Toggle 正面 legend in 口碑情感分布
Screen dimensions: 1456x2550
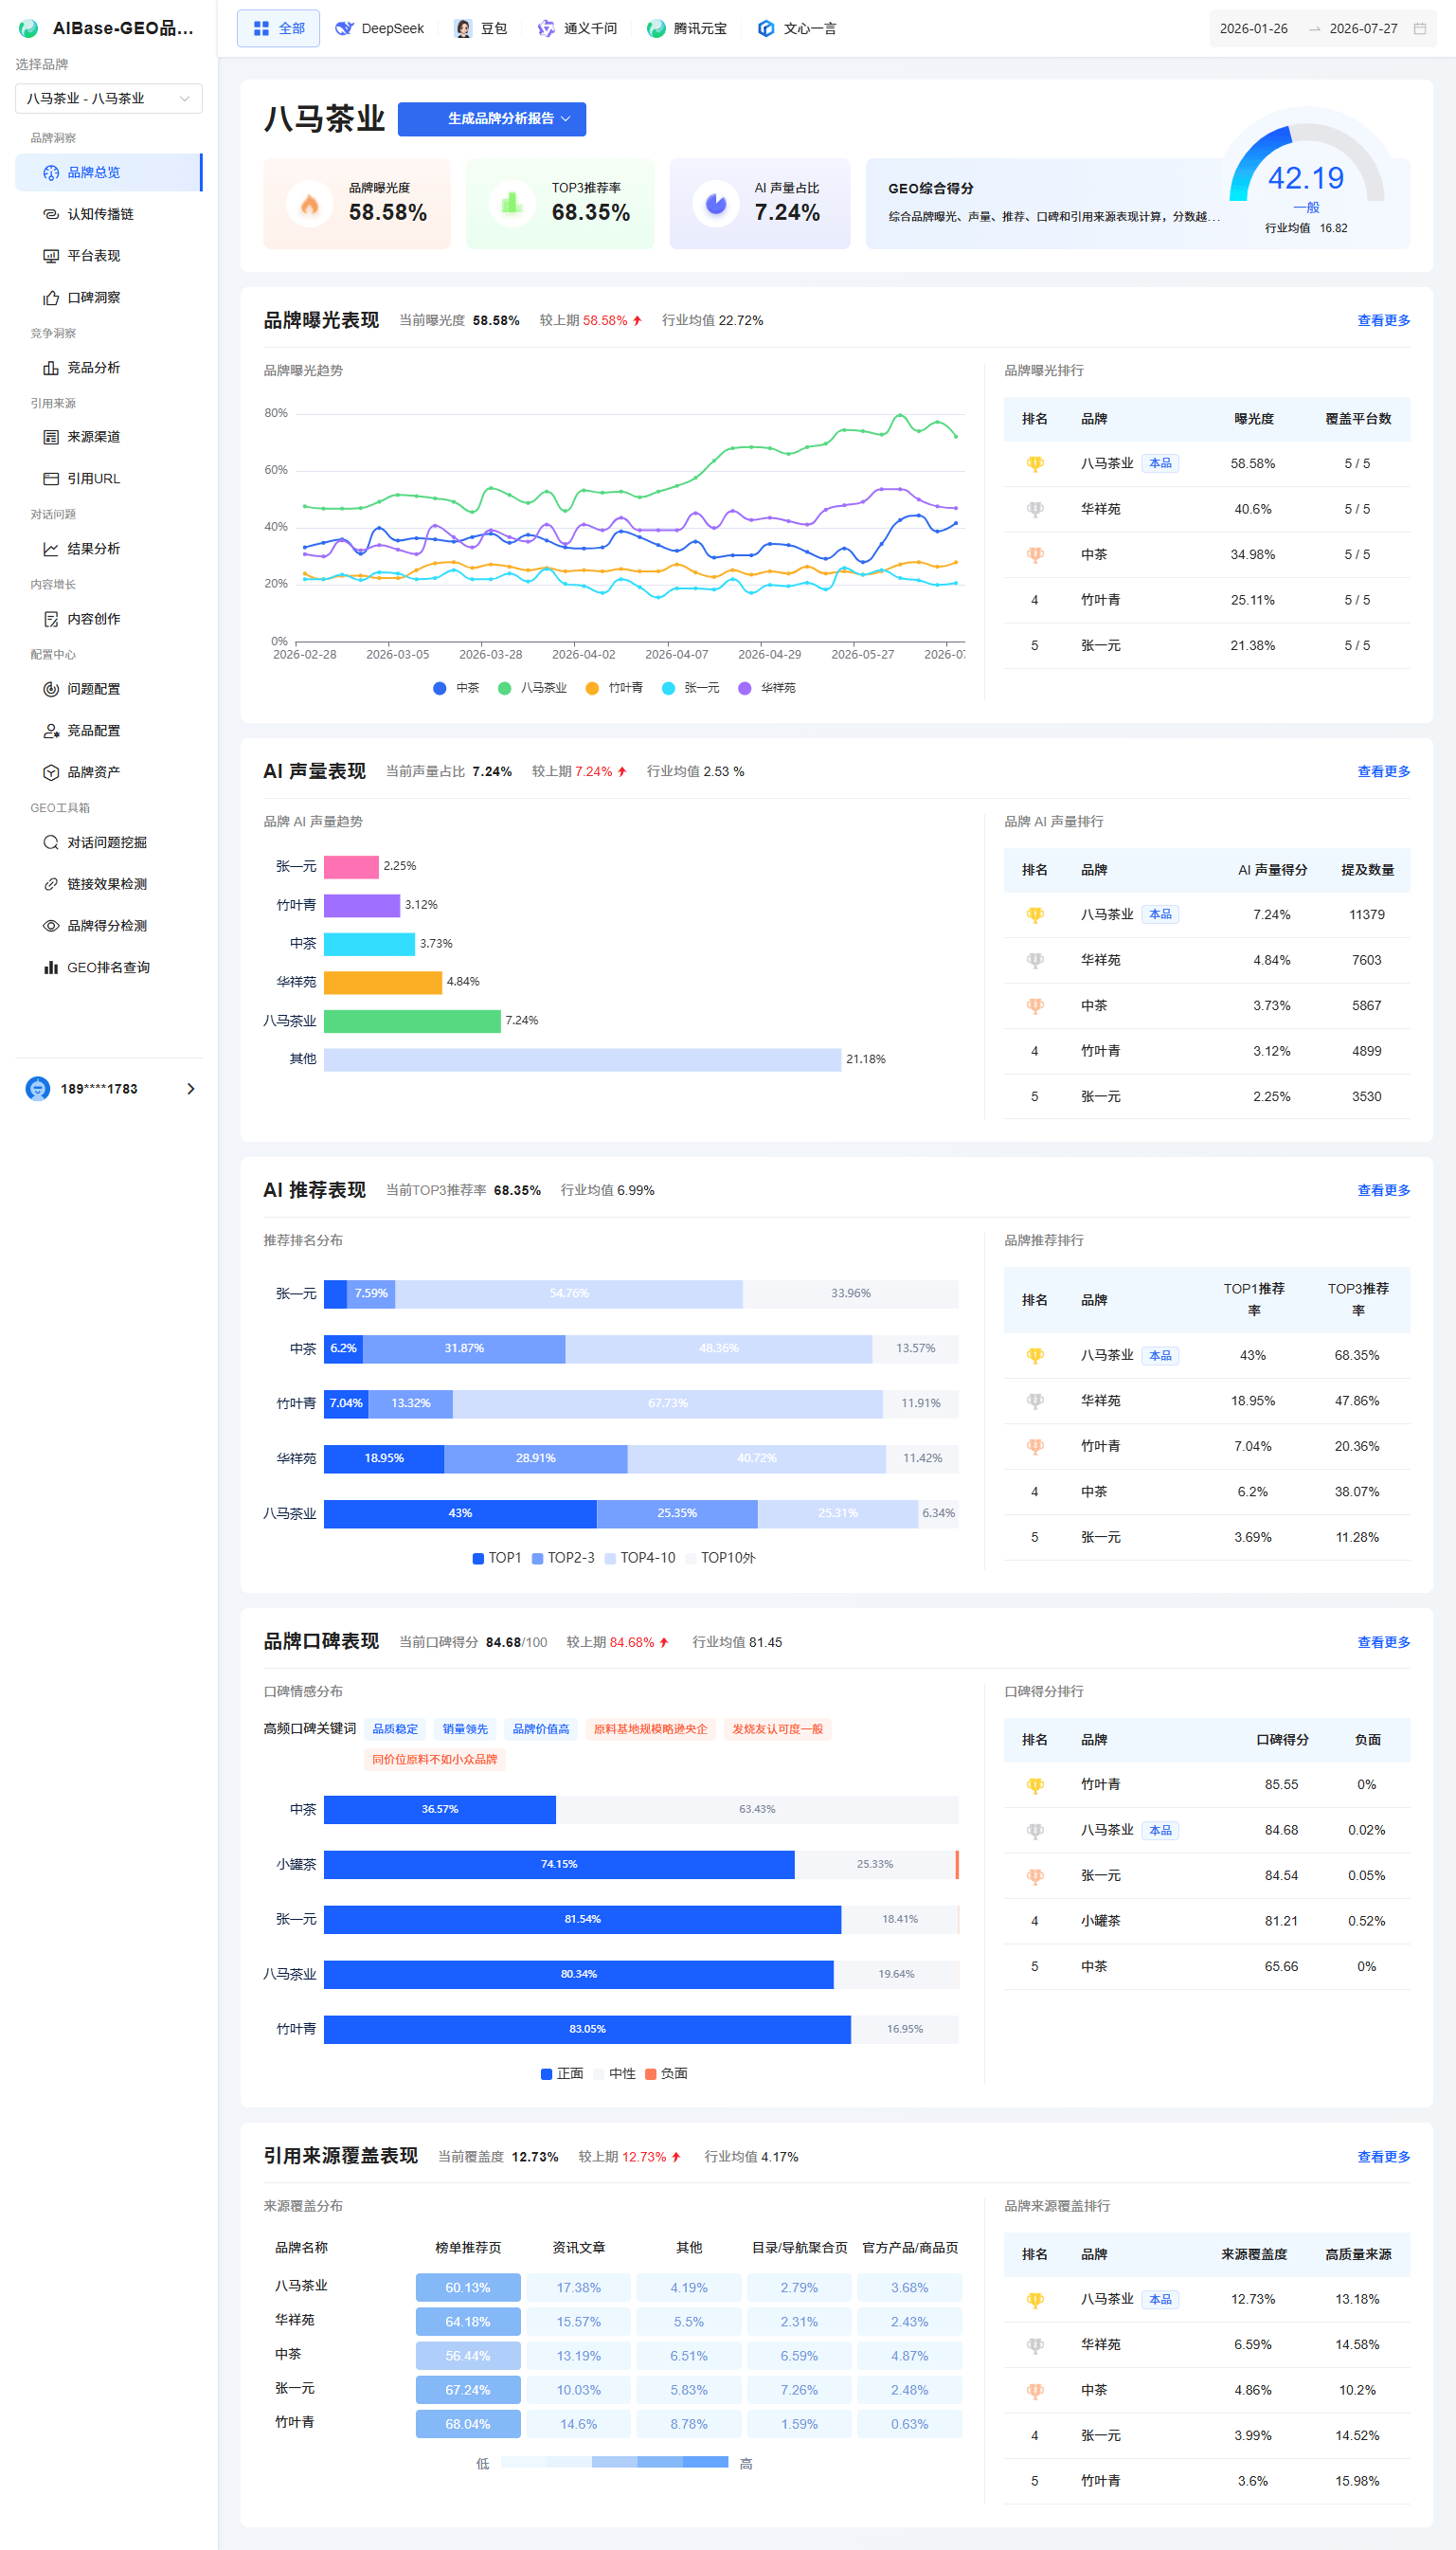click(562, 2073)
